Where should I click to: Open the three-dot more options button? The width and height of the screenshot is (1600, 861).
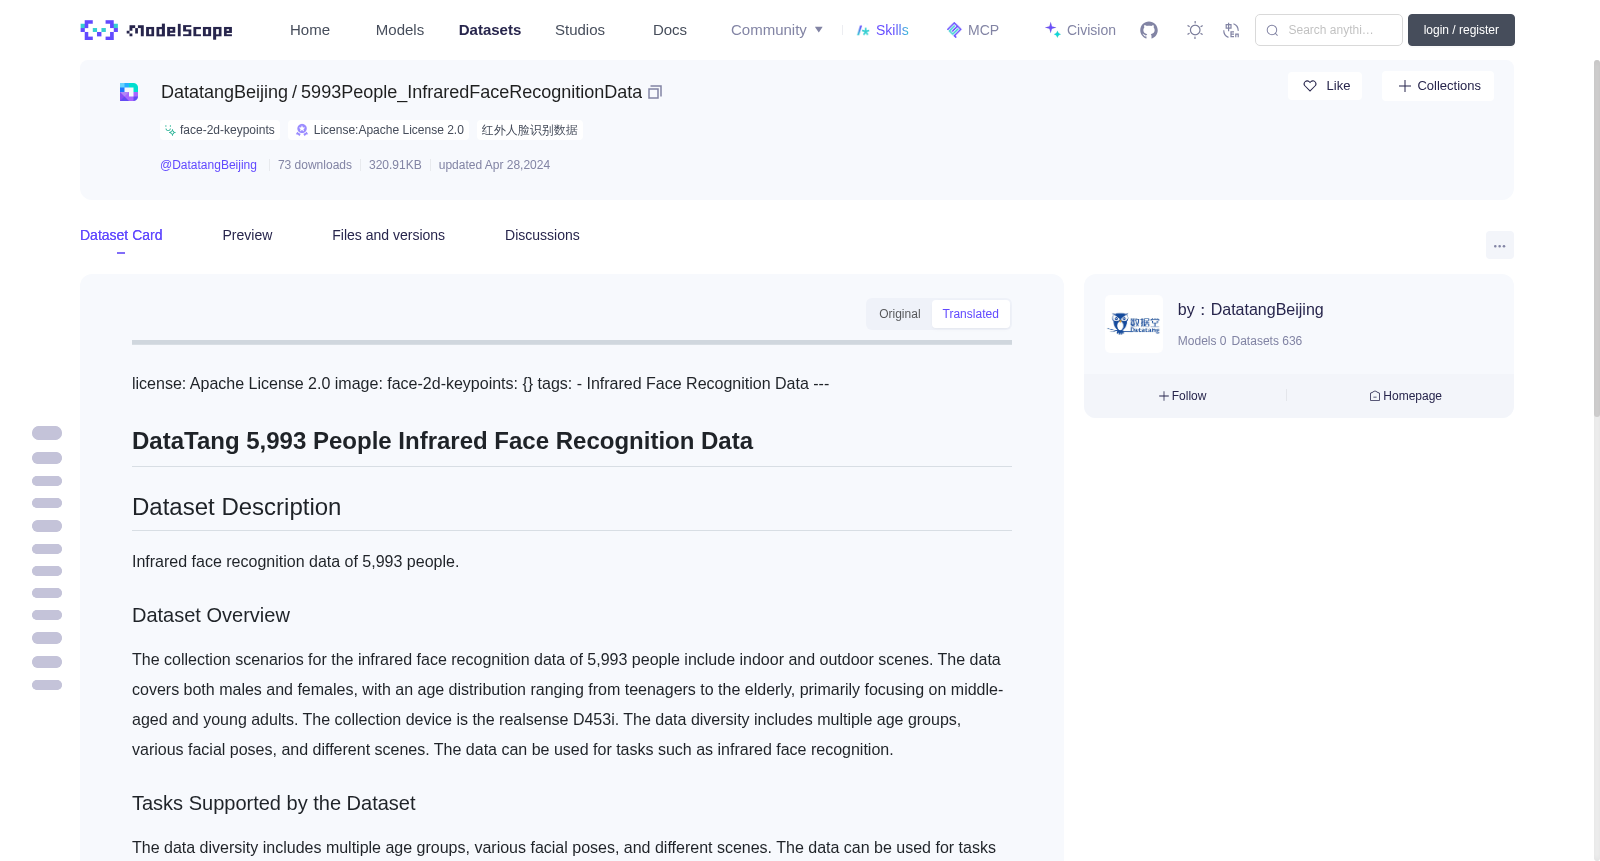pyautogui.click(x=1499, y=245)
